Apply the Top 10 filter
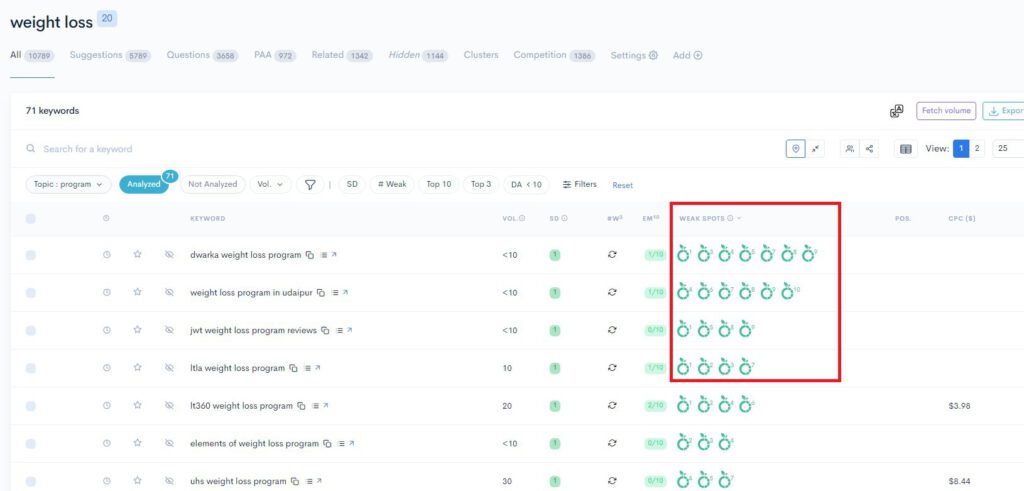1024x491 pixels. (x=439, y=185)
